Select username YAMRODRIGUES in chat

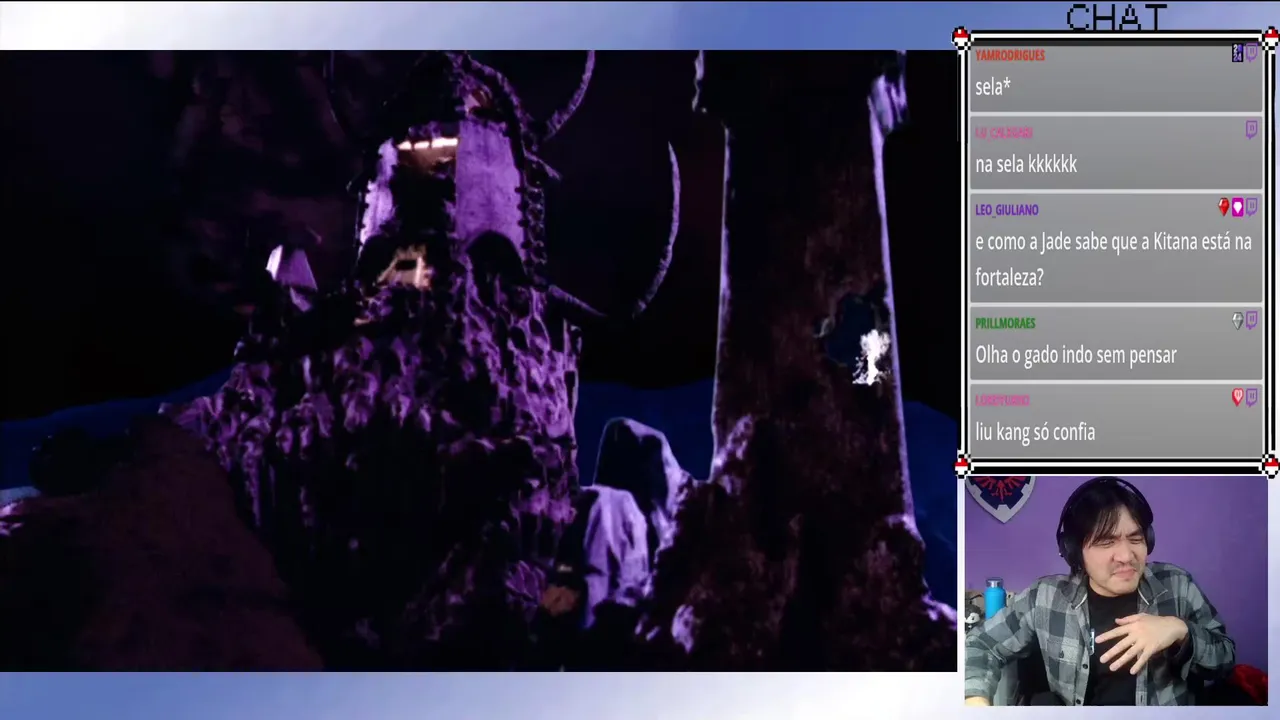coord(1010,55)
